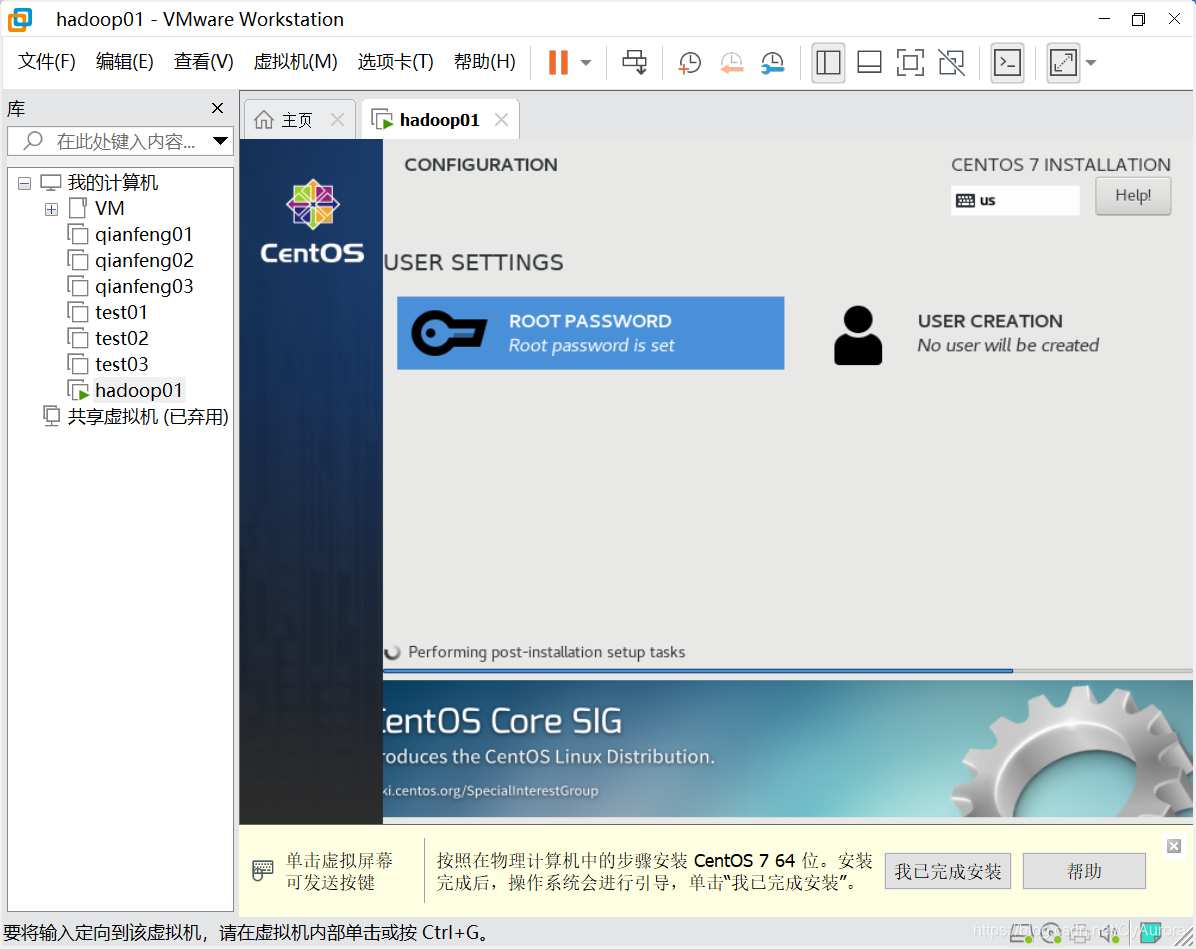
Task: Open the snapshot manager wrench-clock icon
Action: 773,63
